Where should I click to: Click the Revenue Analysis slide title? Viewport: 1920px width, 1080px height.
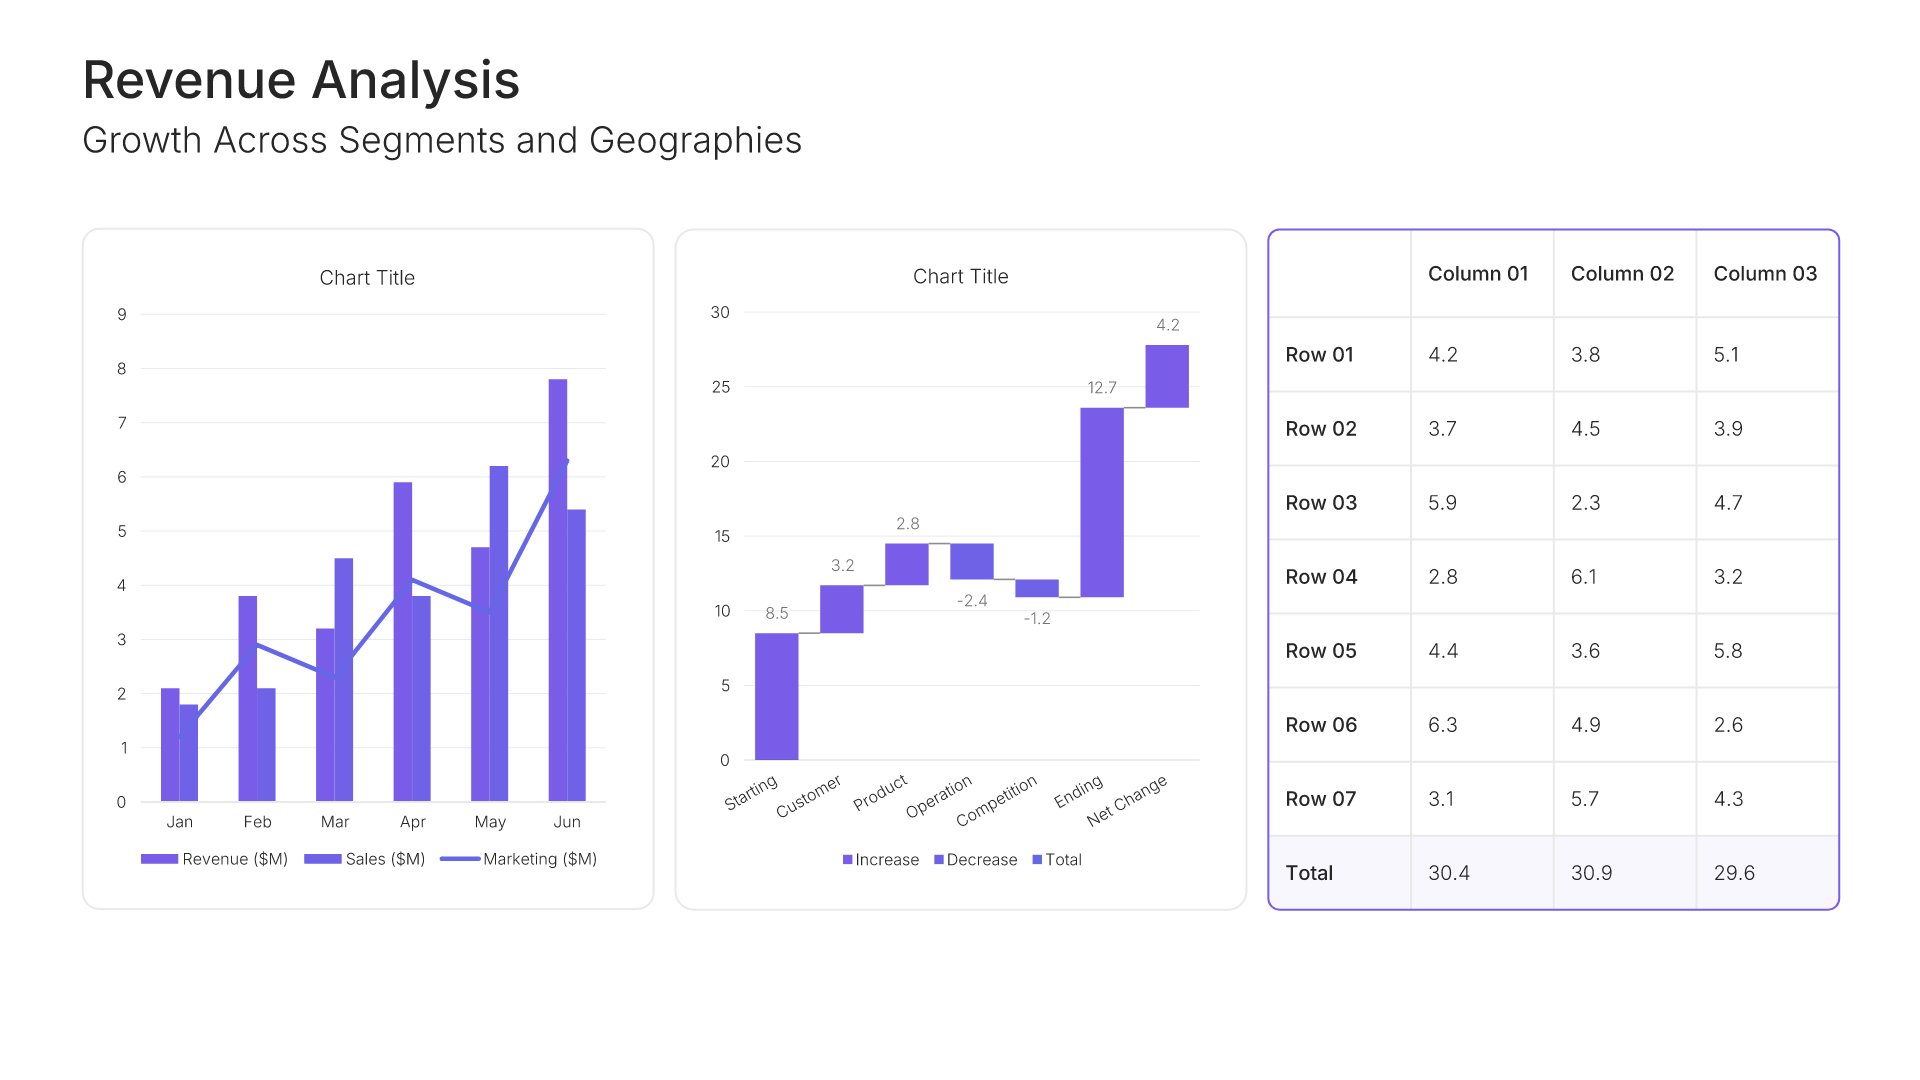click(301, 80)
